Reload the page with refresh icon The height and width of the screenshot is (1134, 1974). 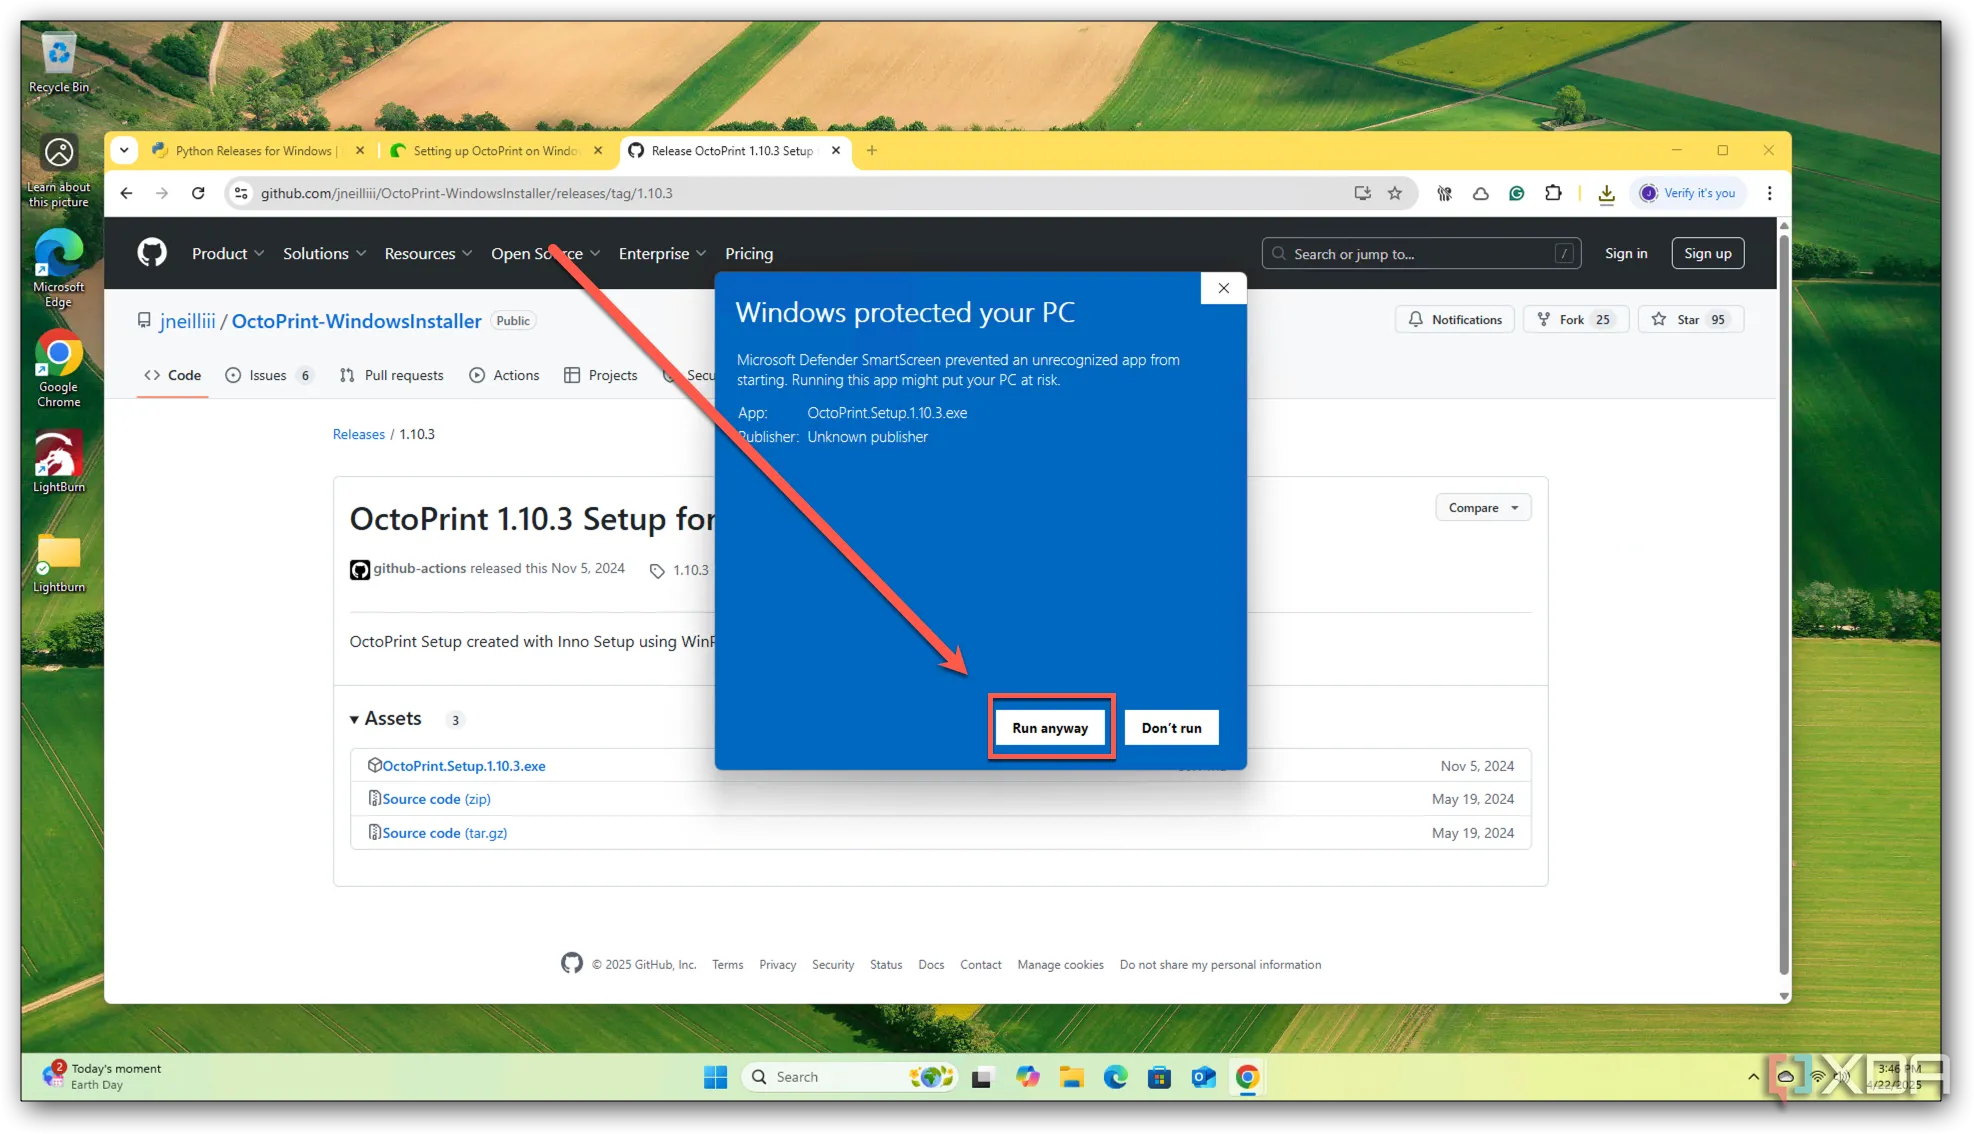(x=198, y=194)
